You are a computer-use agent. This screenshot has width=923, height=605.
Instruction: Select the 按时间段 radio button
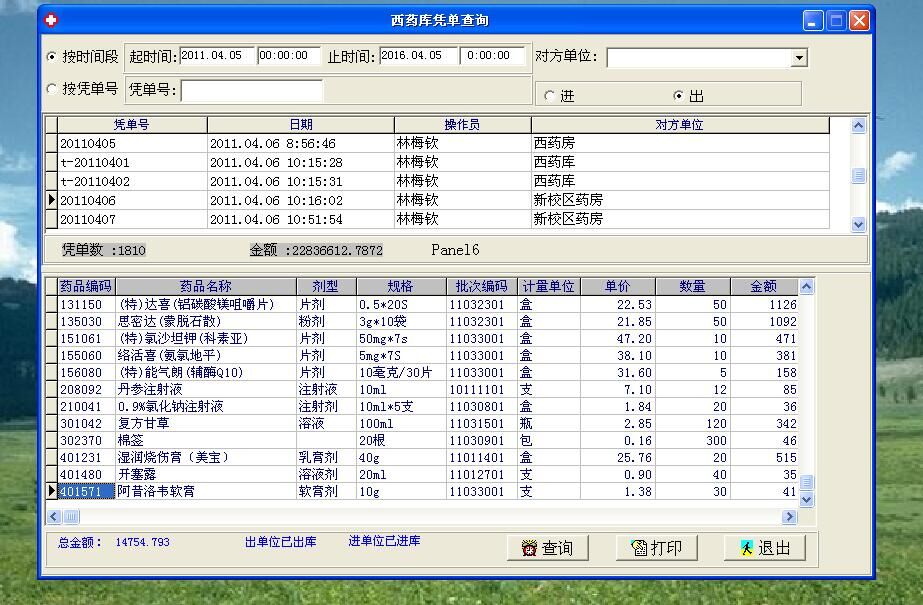tap(52, 56)
